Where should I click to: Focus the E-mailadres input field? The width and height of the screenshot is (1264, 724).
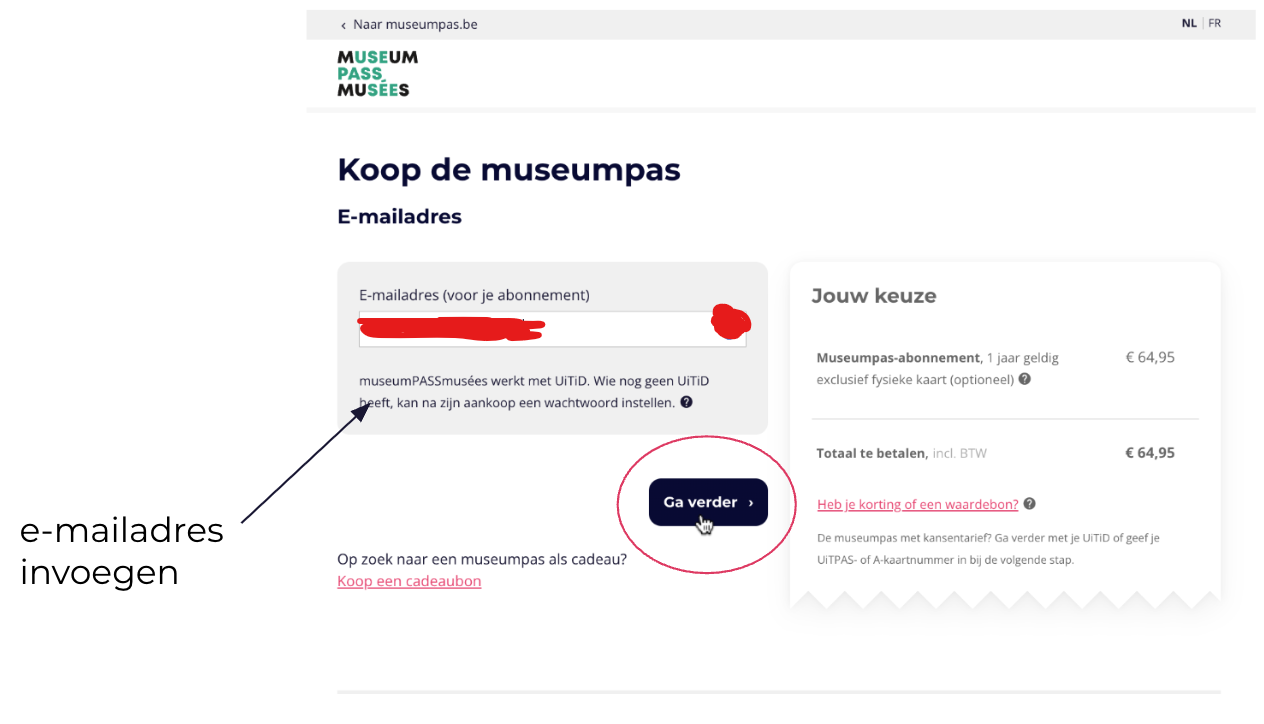(x=552, y=329)
